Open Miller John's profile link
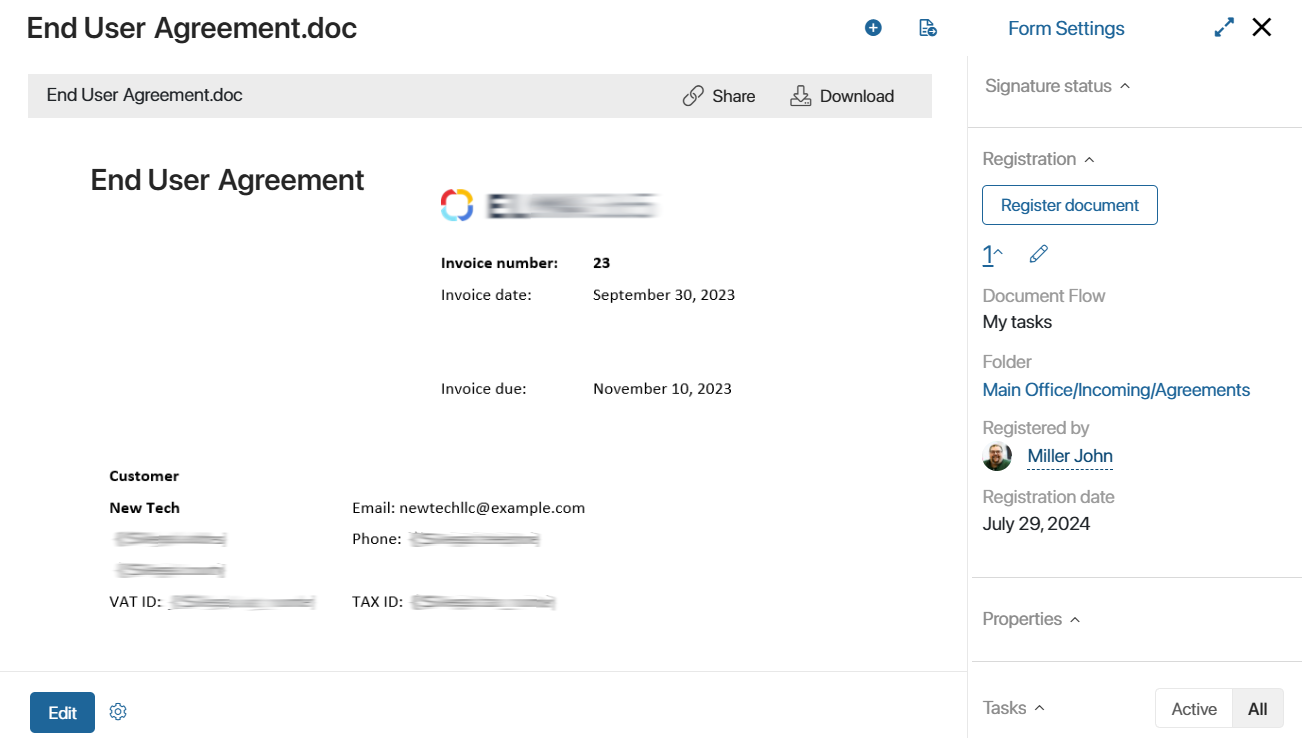 coord(1070,456)
